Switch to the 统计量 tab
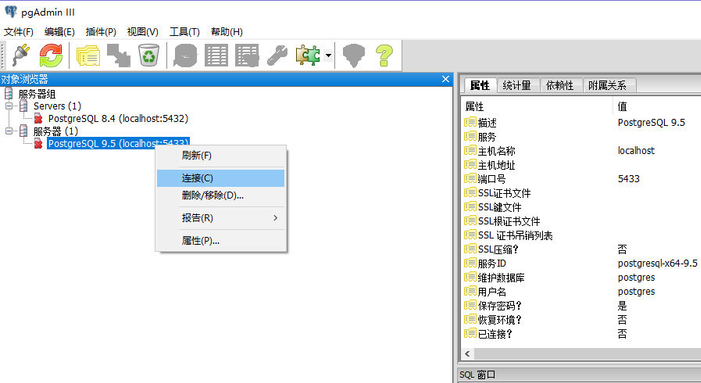The height and width of the screenshot is (383, 701). coord(517,85)
